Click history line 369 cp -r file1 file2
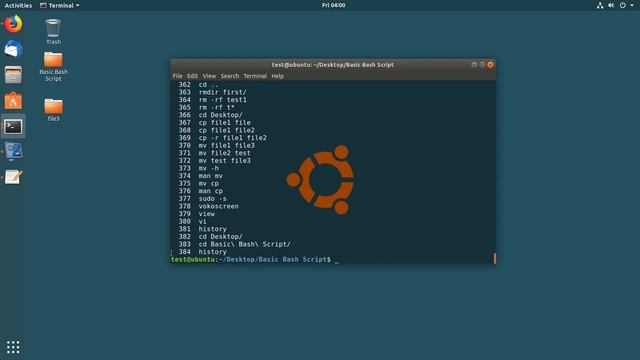The image size is (640, 360). 222,138
